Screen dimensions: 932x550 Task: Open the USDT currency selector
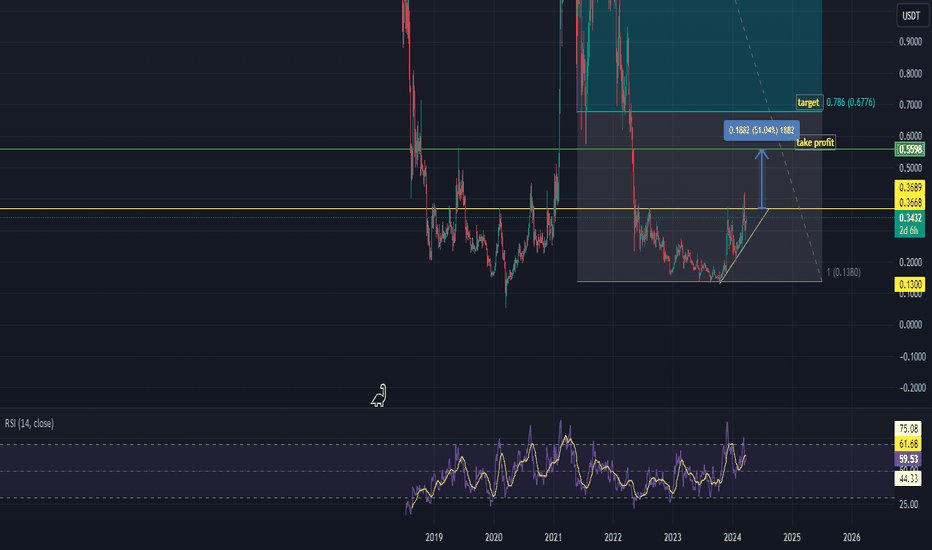pyautogui.click(x=911, y=16)
